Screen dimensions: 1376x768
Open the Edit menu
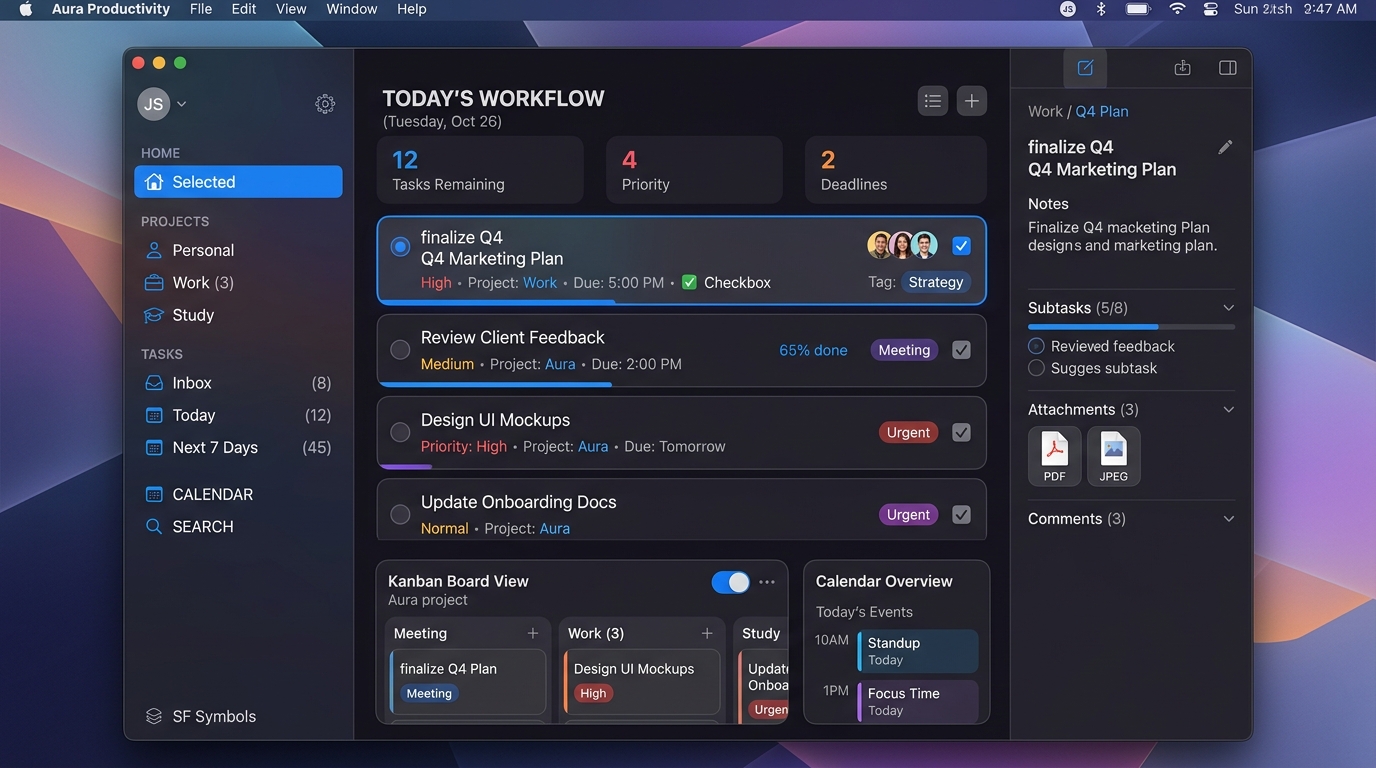[244, 9]
